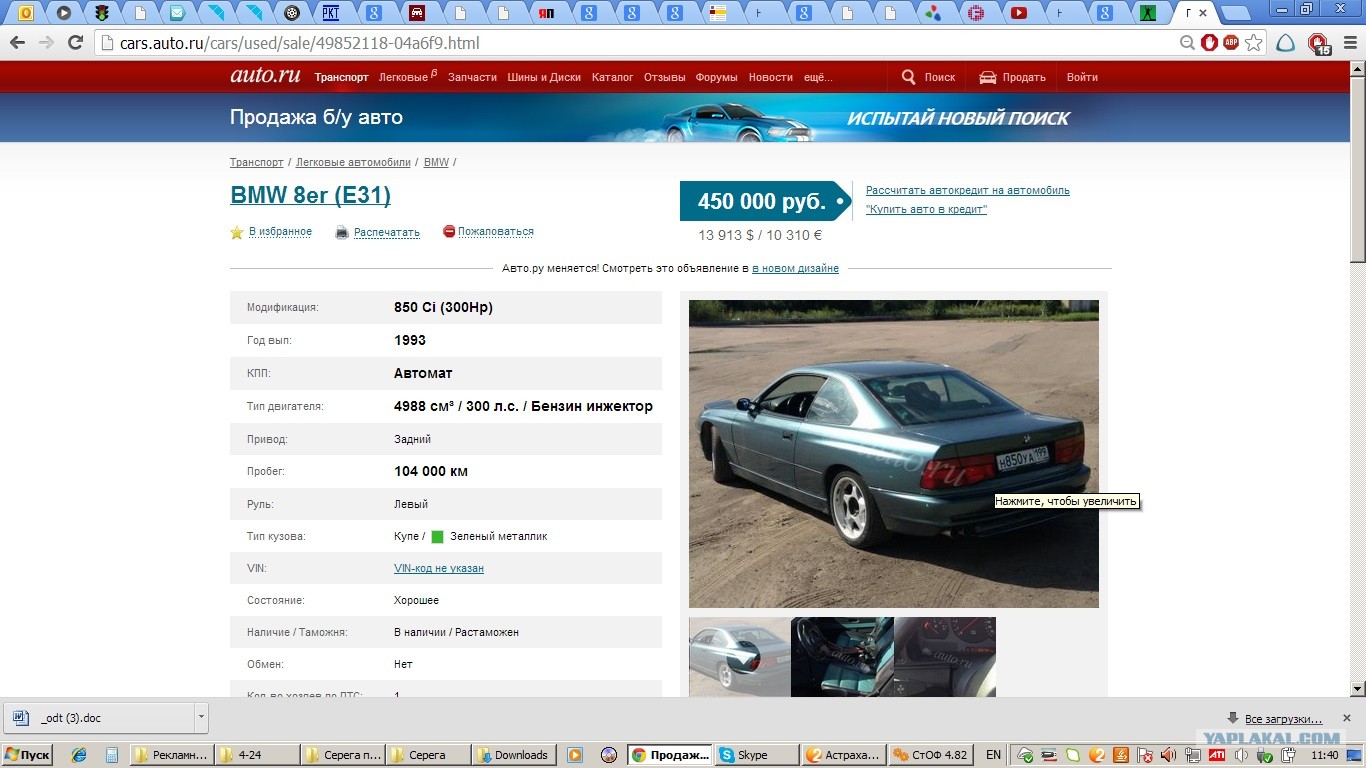Switch to Skype in the taskbar

point(756,755)
